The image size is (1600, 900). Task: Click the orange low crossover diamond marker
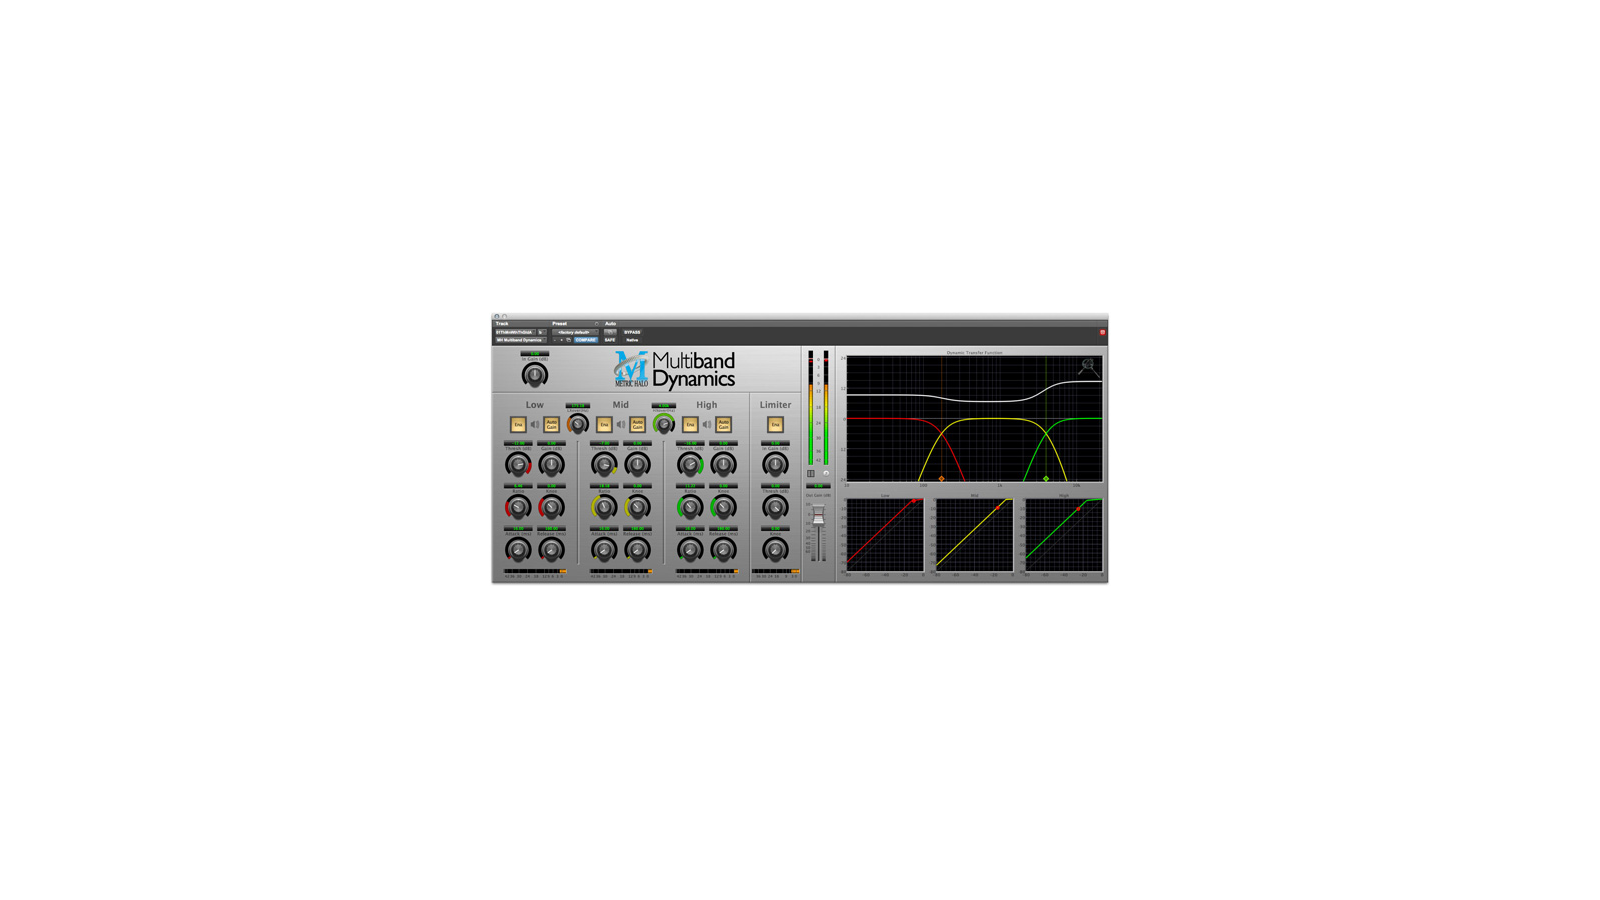point(941,479)
